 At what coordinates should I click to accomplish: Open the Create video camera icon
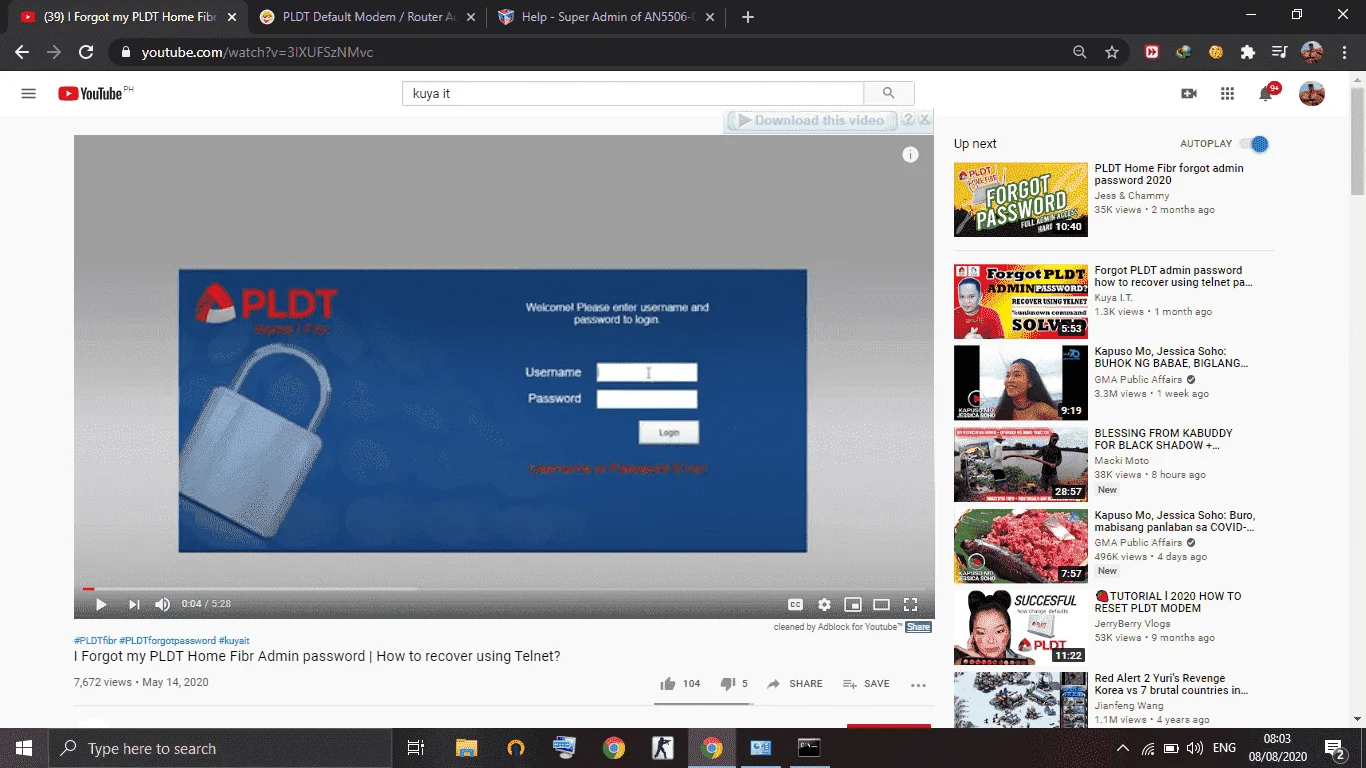[x=1189, y=93]
